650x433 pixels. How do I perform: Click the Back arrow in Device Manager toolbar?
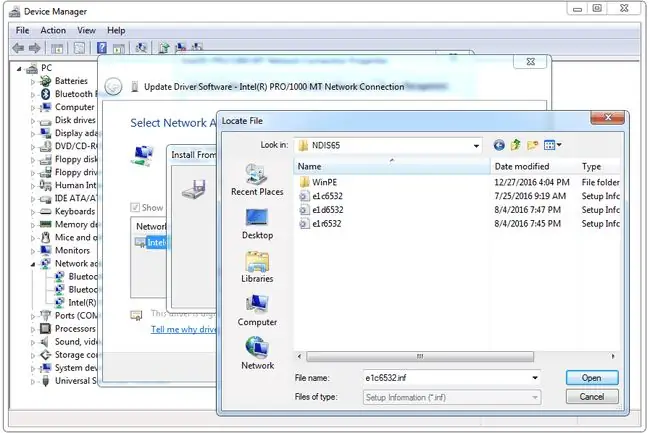pos(18,48)
